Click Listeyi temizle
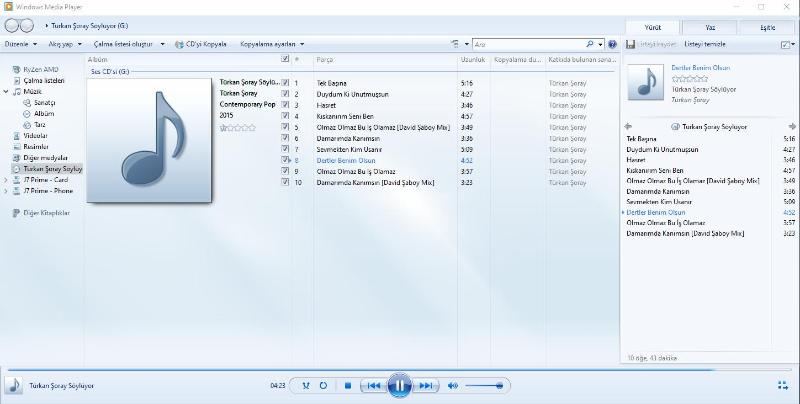 [705, 44]
